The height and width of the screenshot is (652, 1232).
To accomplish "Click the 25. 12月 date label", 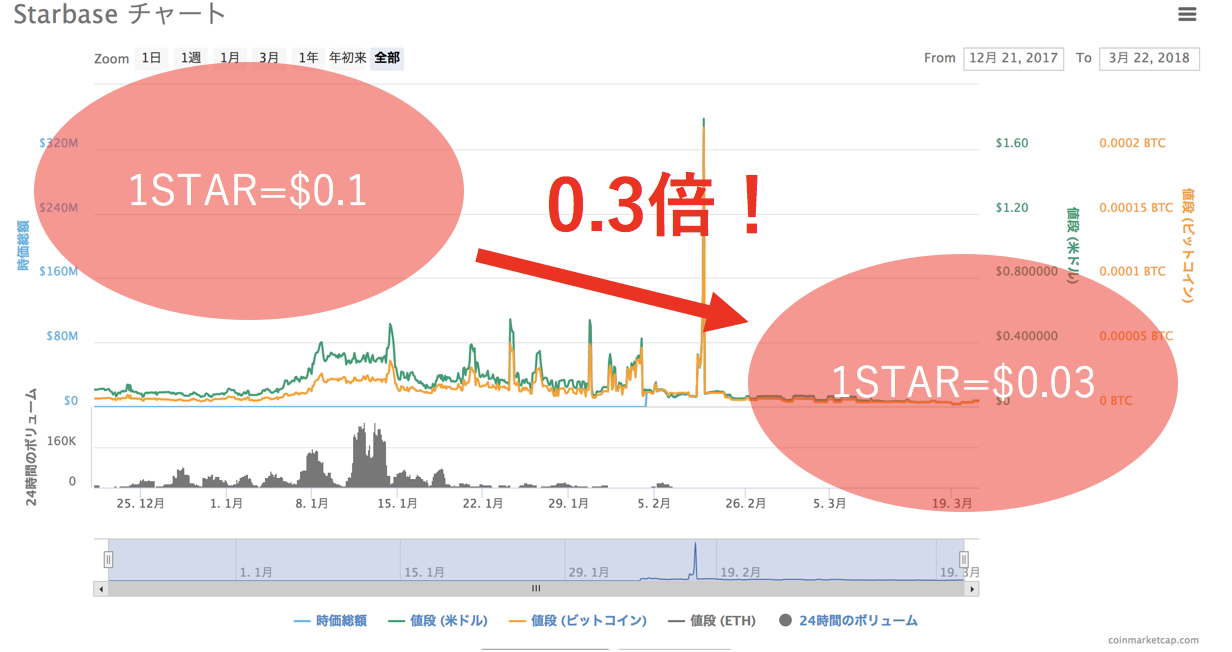I will coord(139,504).
